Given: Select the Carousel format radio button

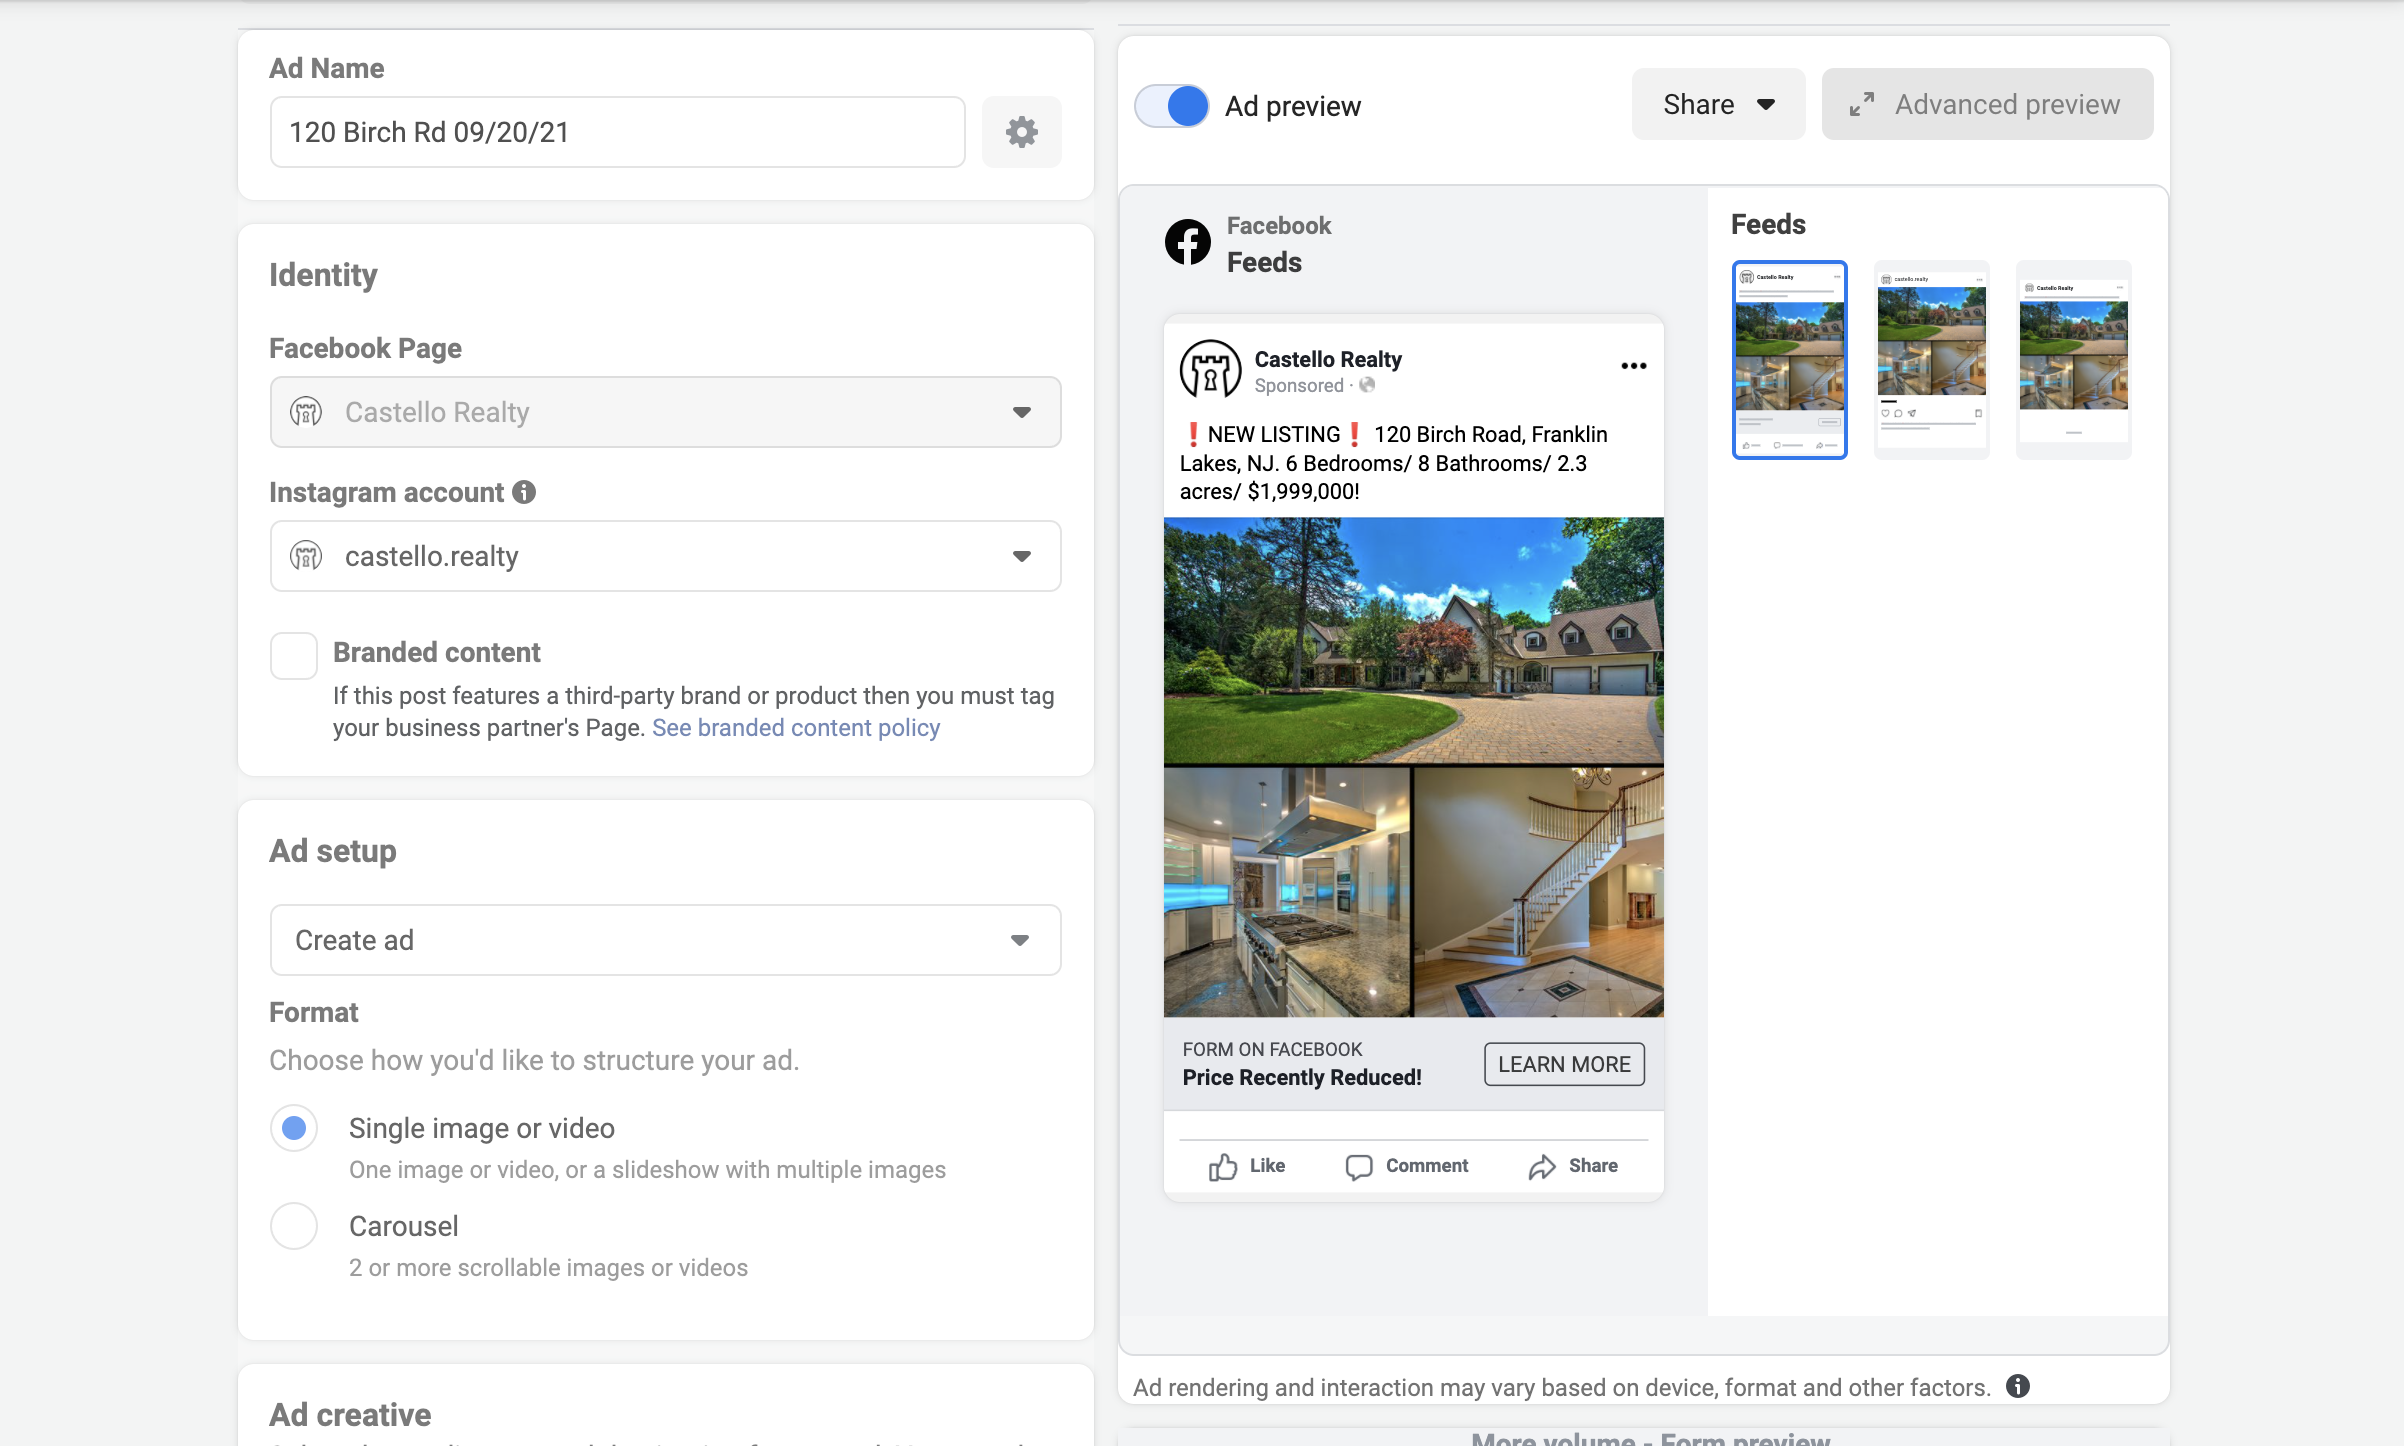Looking at the screenshot, I should point(294,1226).
